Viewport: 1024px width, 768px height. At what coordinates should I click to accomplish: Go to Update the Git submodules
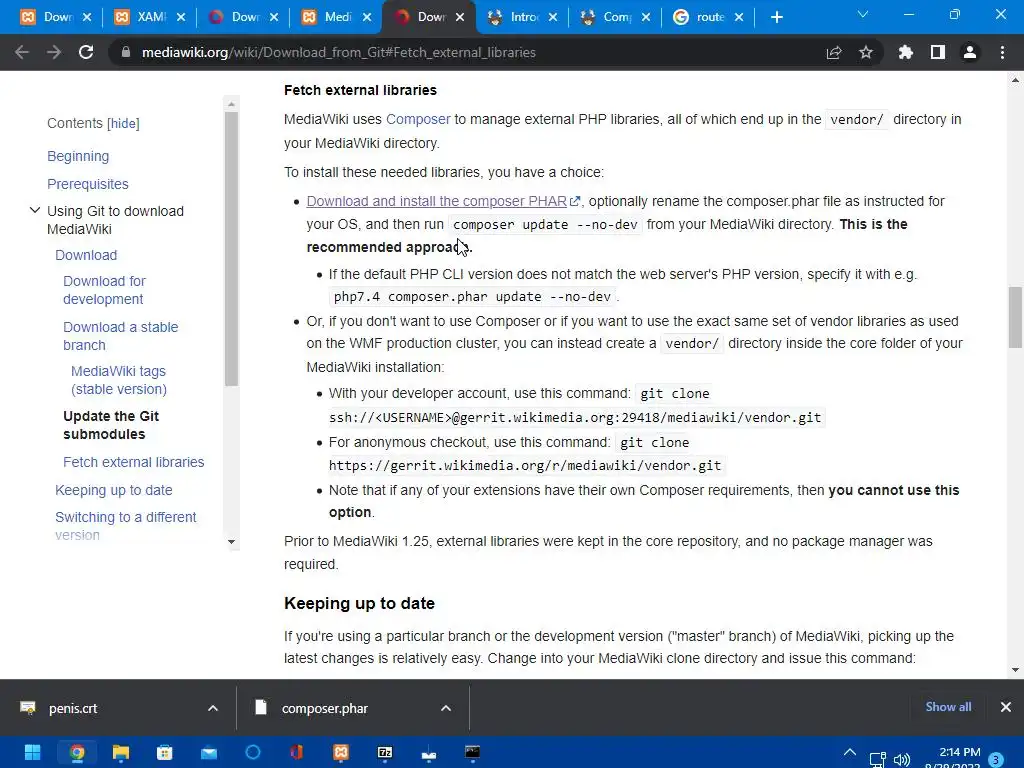tap(111, 425)
